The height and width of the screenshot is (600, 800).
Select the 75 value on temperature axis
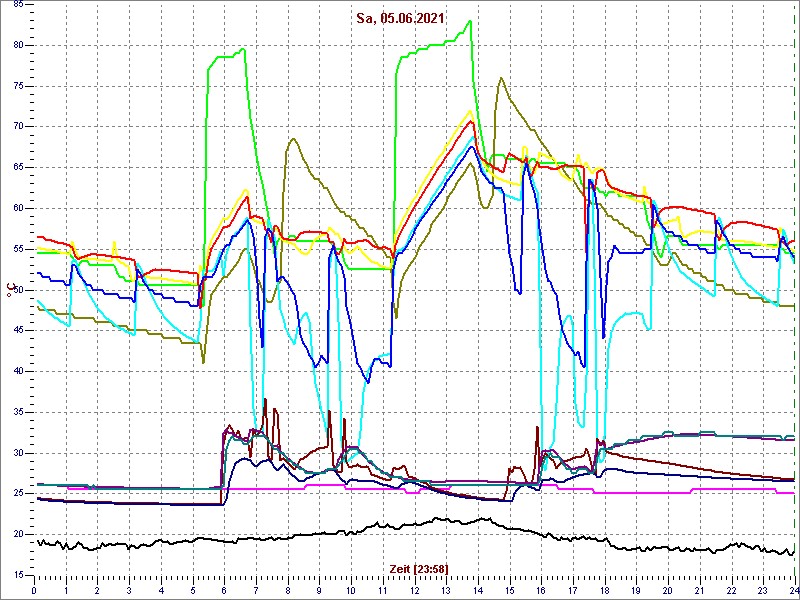[18, 86]
